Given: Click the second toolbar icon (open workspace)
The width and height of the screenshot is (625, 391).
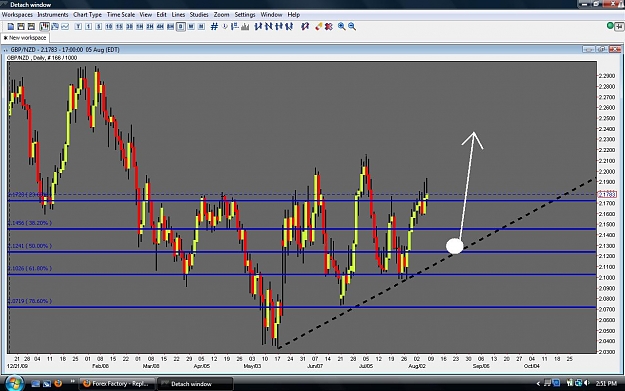Looking at the screenshot, I should [x=21, y=27].
